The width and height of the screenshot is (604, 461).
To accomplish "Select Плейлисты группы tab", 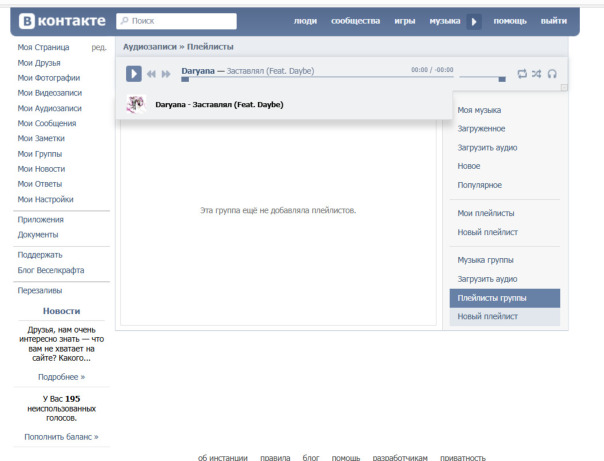I will tap(505, 298).
